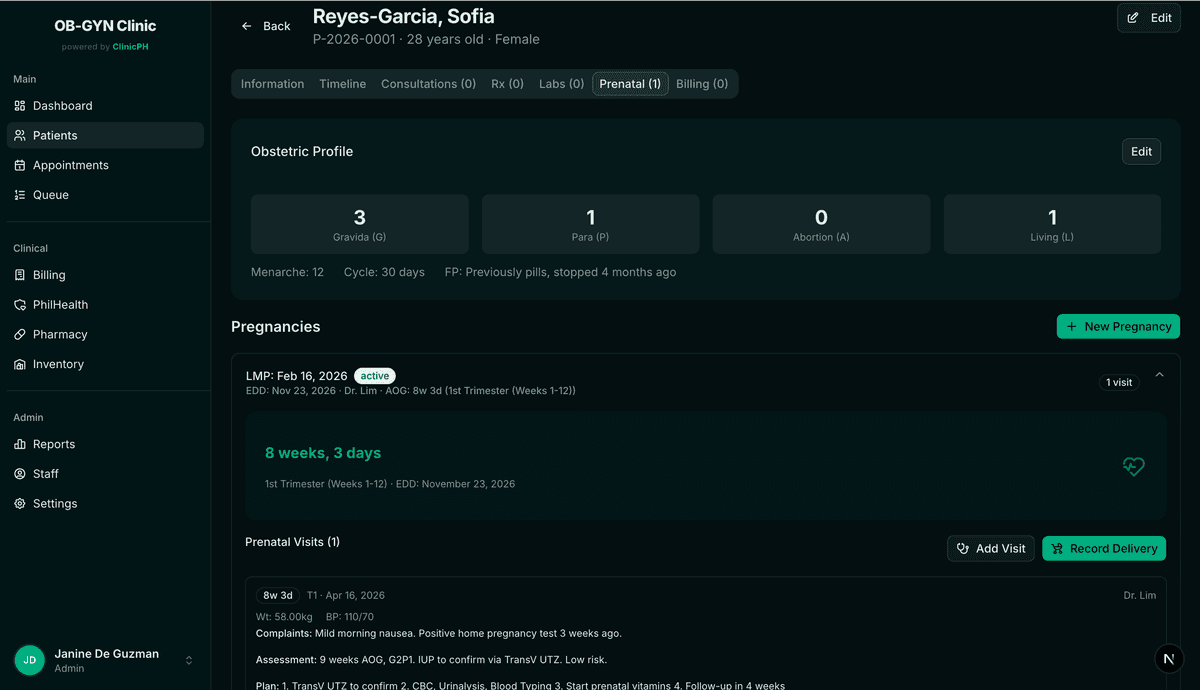Select the Timeline tab

[x=342, y=84]
